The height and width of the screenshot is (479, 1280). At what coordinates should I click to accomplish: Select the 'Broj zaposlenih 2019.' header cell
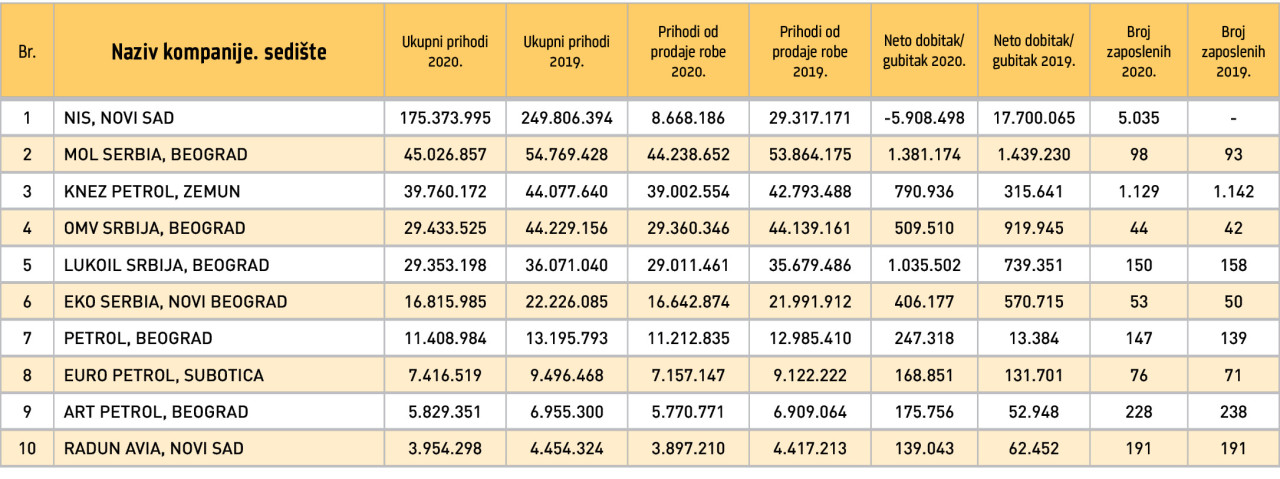1233,51
